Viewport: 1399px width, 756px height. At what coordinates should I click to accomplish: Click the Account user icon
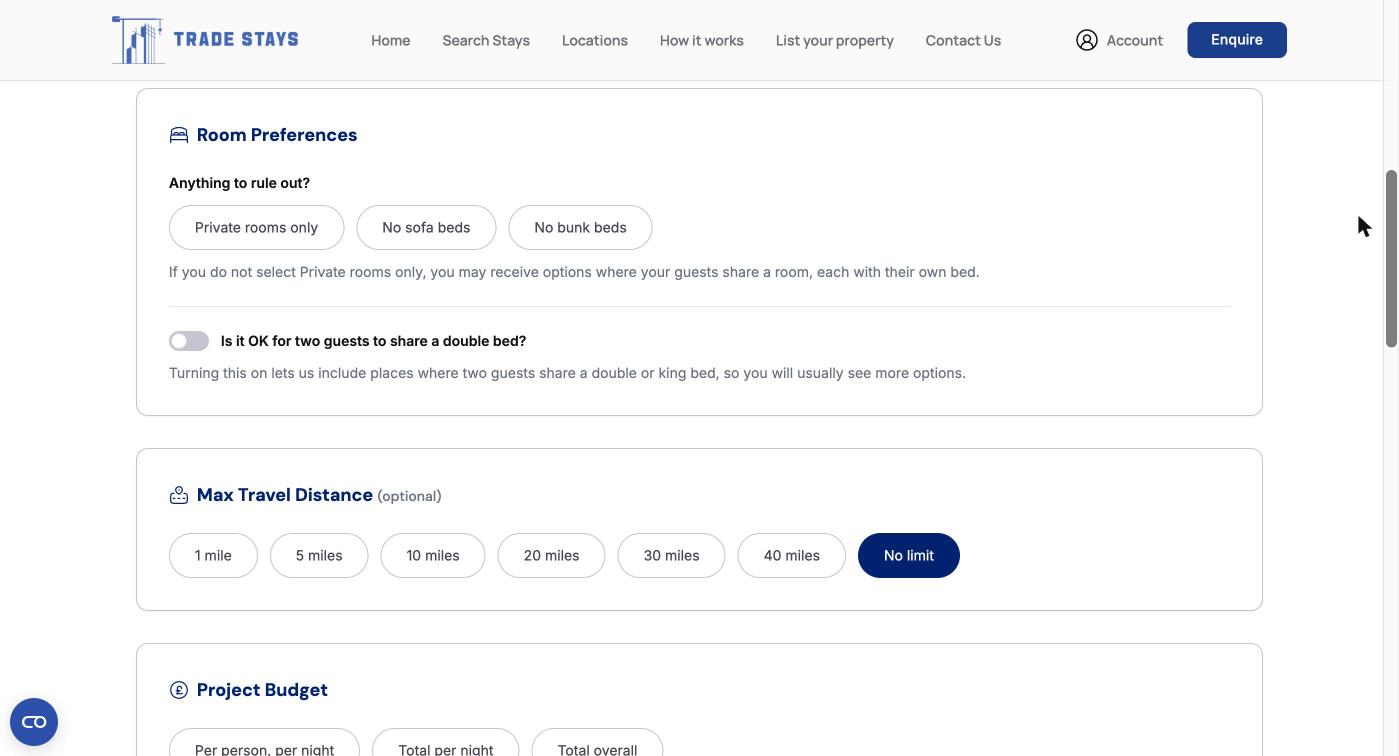pyautogui.click(x=1087, y=40)
